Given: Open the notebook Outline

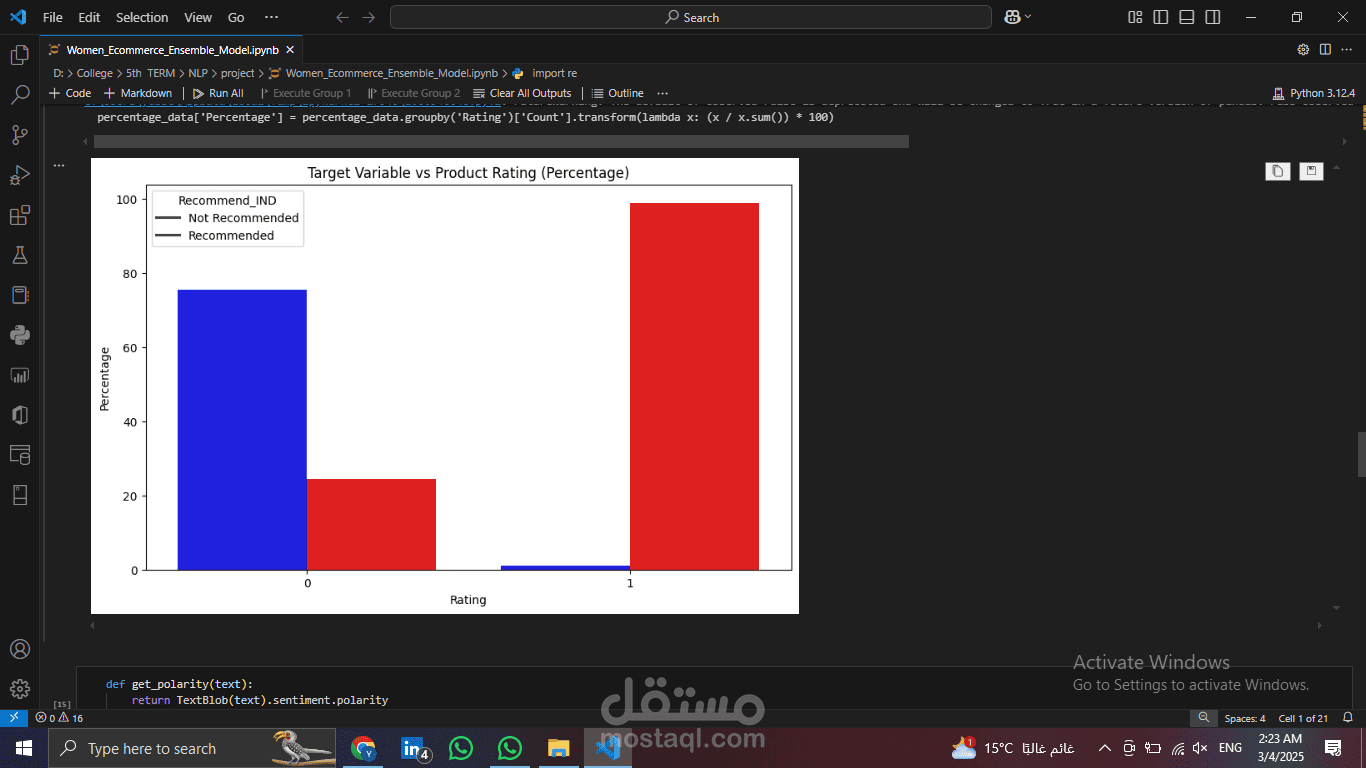Looking at the screenshot, I should [x=618, y=93].
